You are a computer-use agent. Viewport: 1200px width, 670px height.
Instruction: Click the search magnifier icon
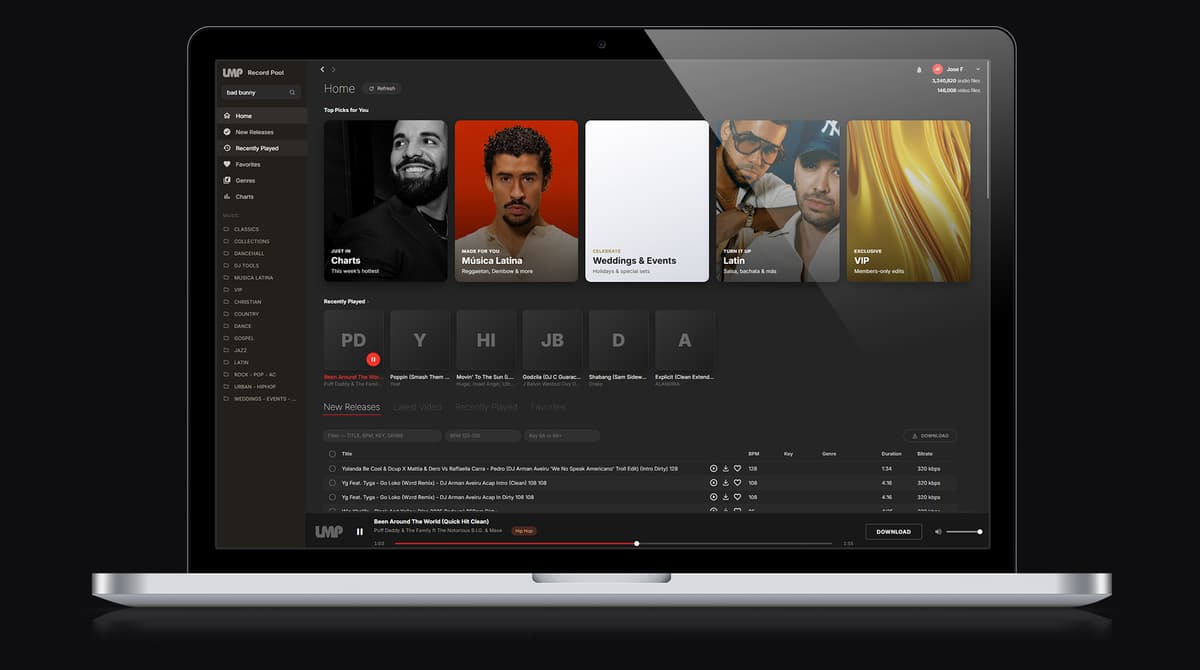tap(292, 92)
